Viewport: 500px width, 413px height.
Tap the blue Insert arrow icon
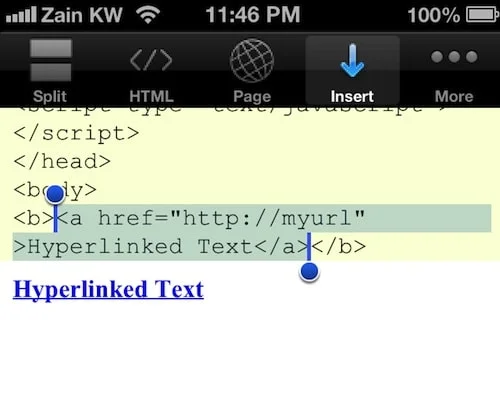[352, 60]
